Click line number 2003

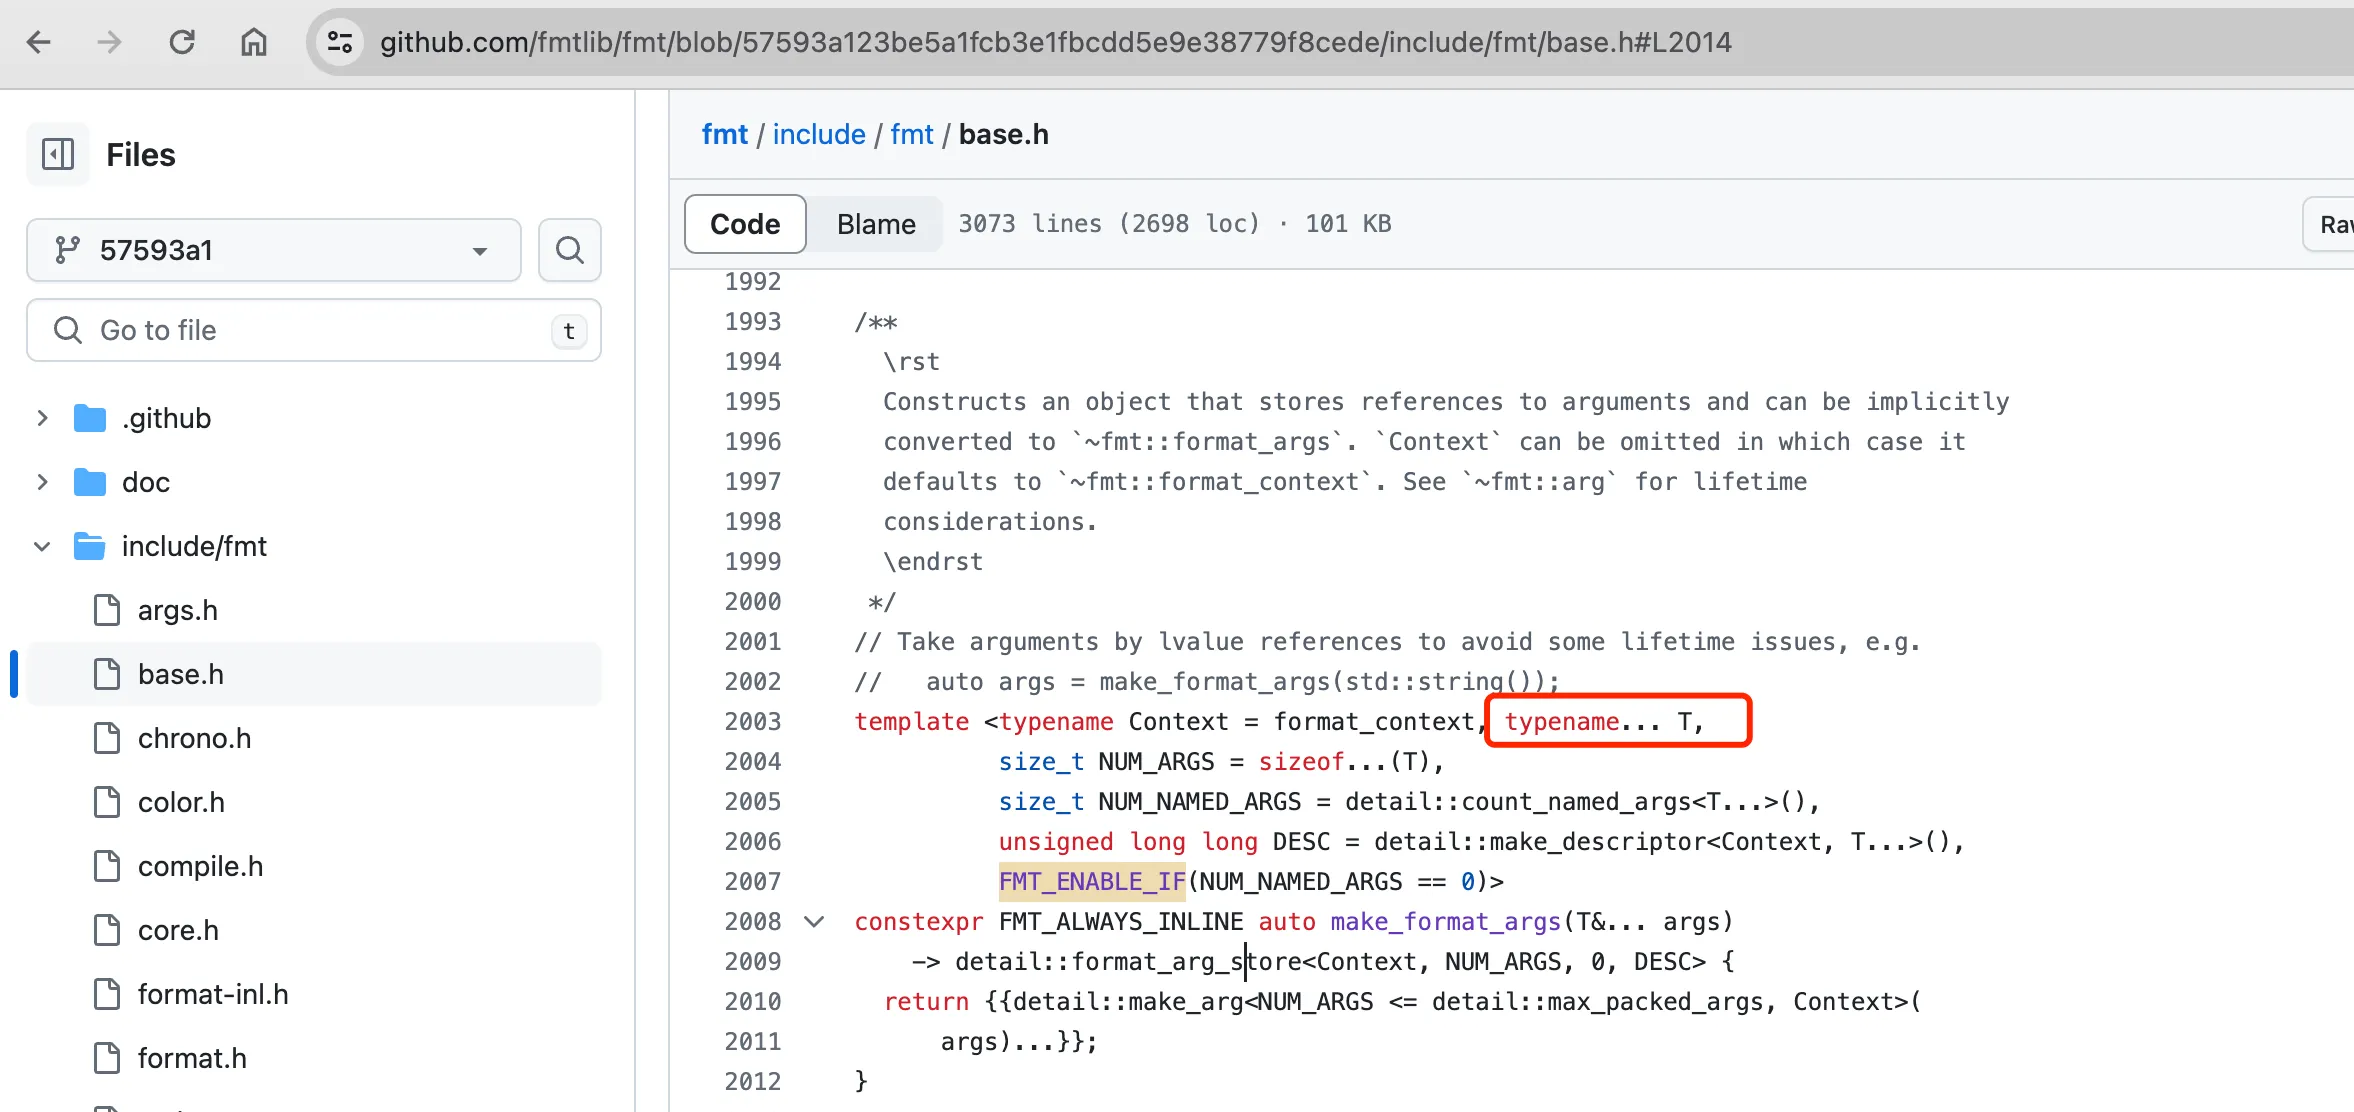click(752, 721)
